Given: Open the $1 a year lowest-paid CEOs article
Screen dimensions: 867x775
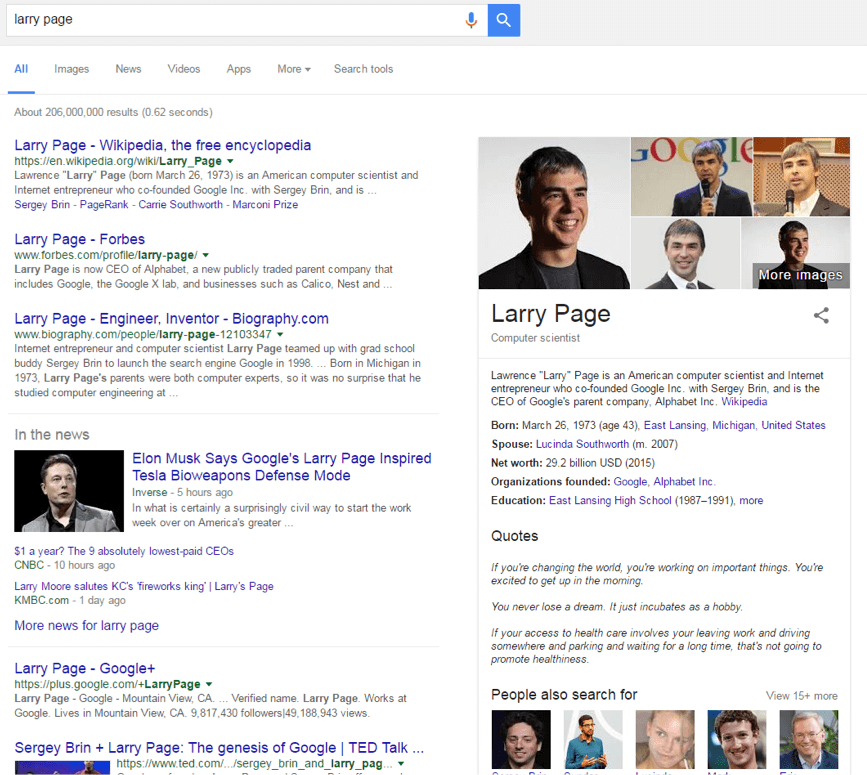Looking at the screenshot, I should coord(124,551).
